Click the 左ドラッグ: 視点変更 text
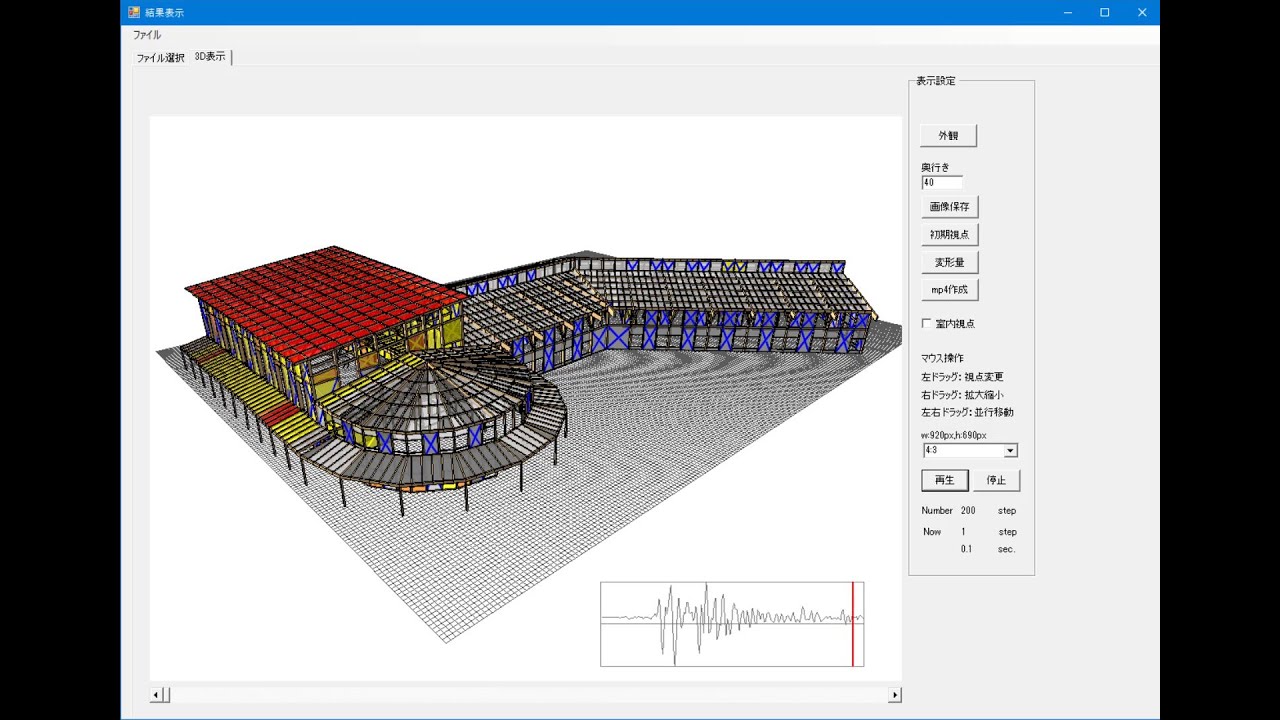Viewport: 1280px width, 720px height. click(962, 377)
